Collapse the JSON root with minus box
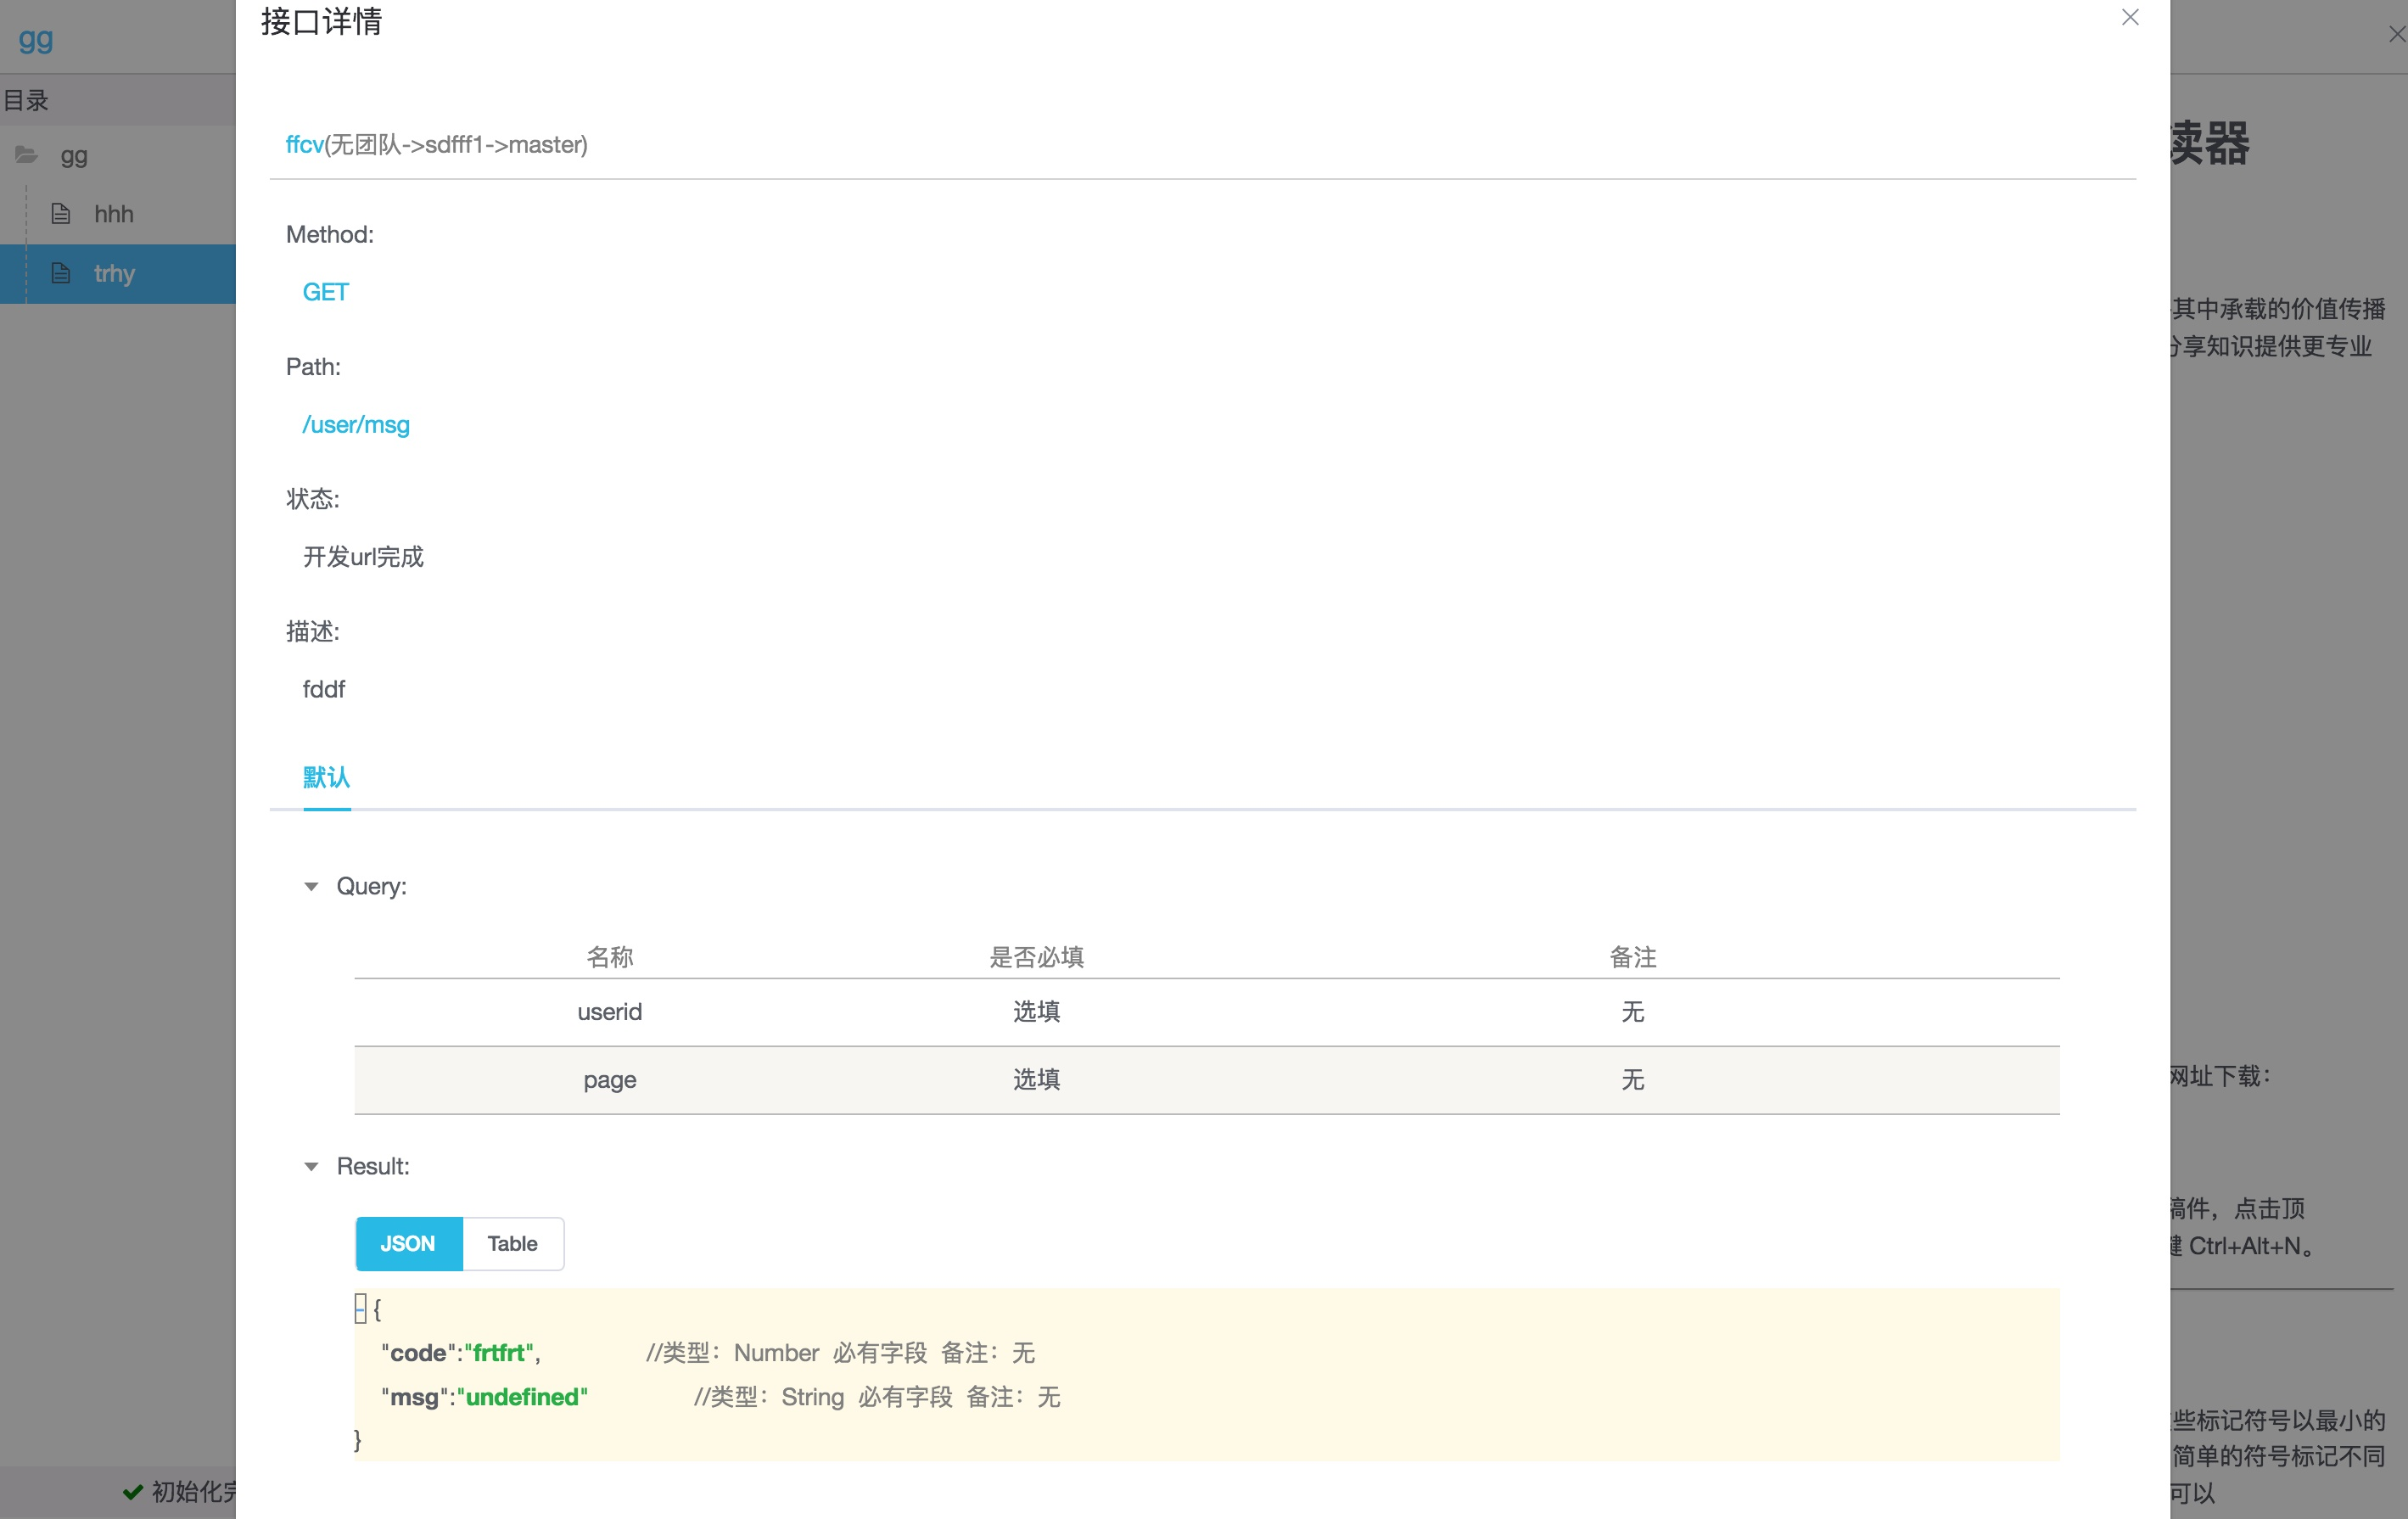 tap(360, 1308)
